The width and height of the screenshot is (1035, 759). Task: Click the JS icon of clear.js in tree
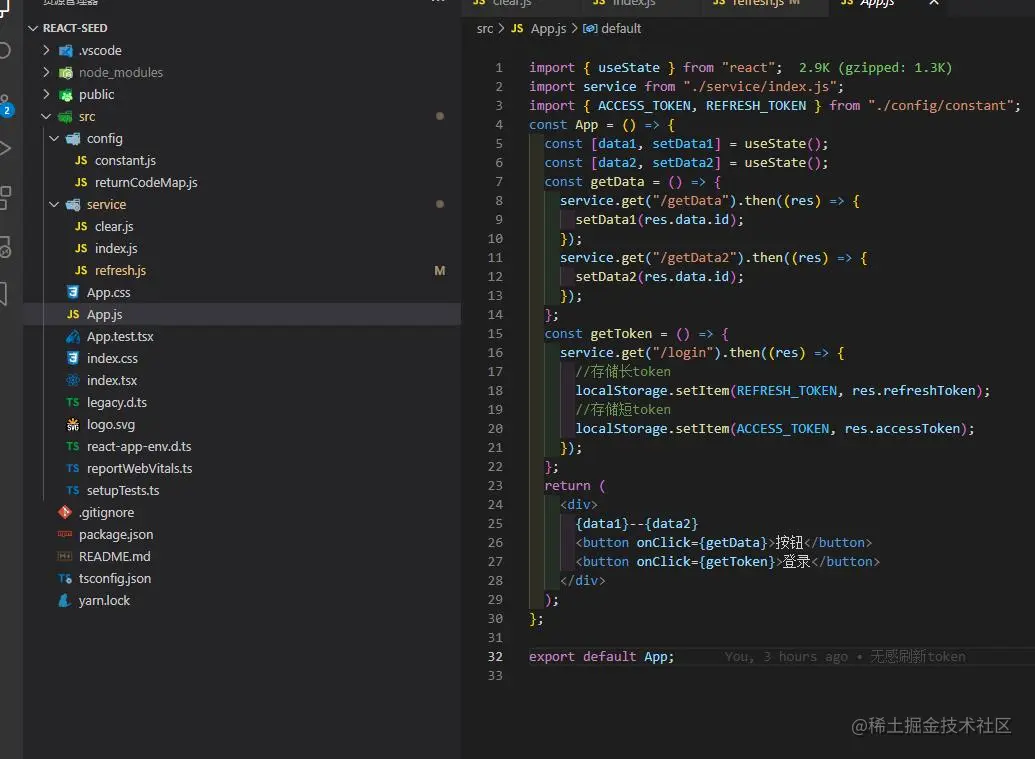click(x=81, y=226)
